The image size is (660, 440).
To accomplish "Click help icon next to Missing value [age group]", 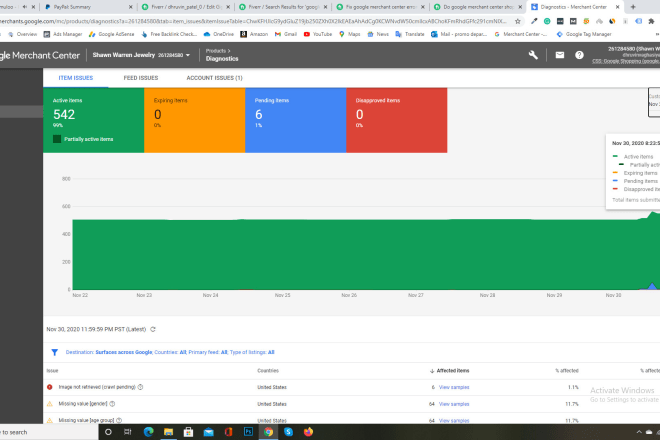I will click(x=119, y=420).
